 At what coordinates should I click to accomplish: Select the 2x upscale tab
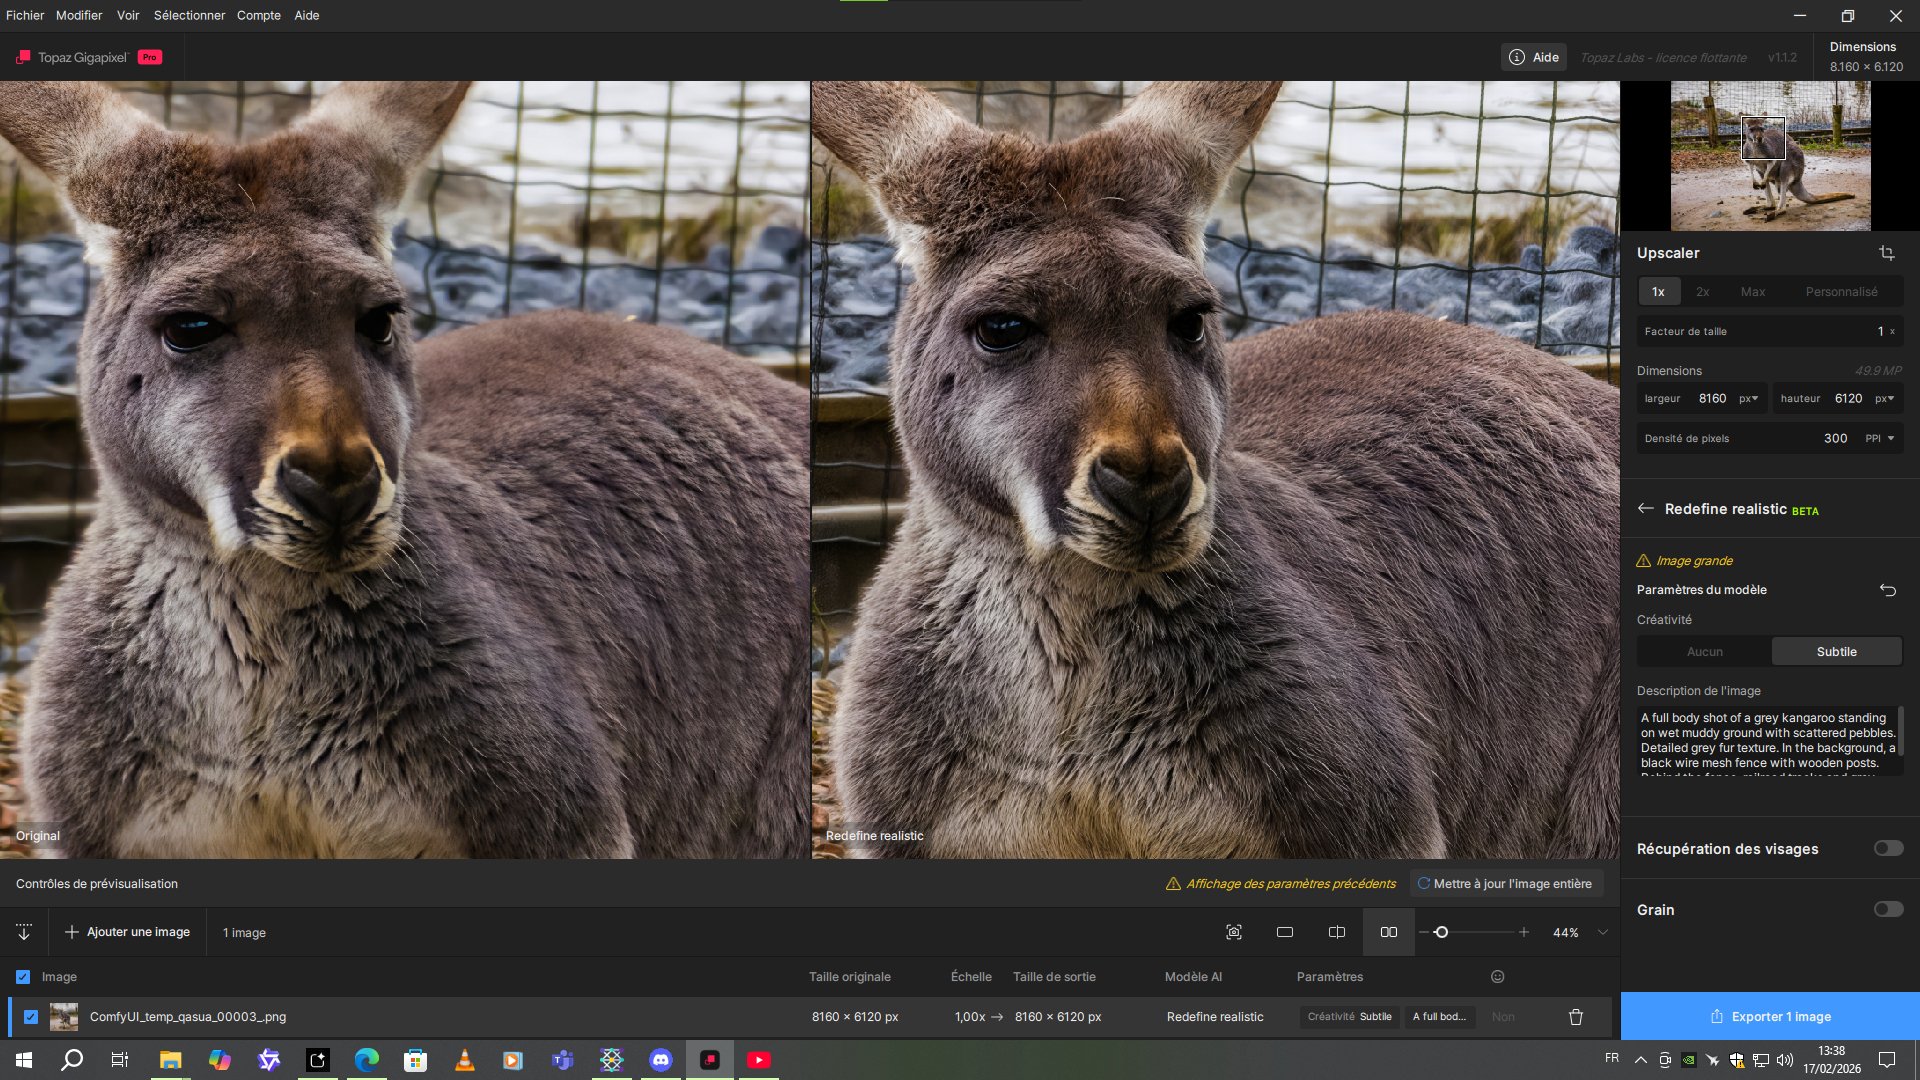(x=1702, y=292)
